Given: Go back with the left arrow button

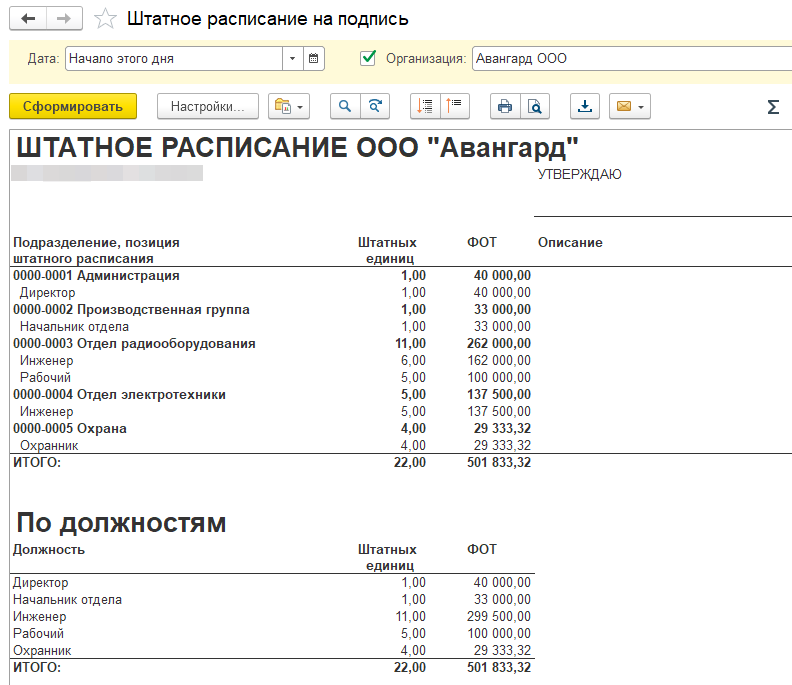Looking at the screenshot, I should tap(28, 19).
